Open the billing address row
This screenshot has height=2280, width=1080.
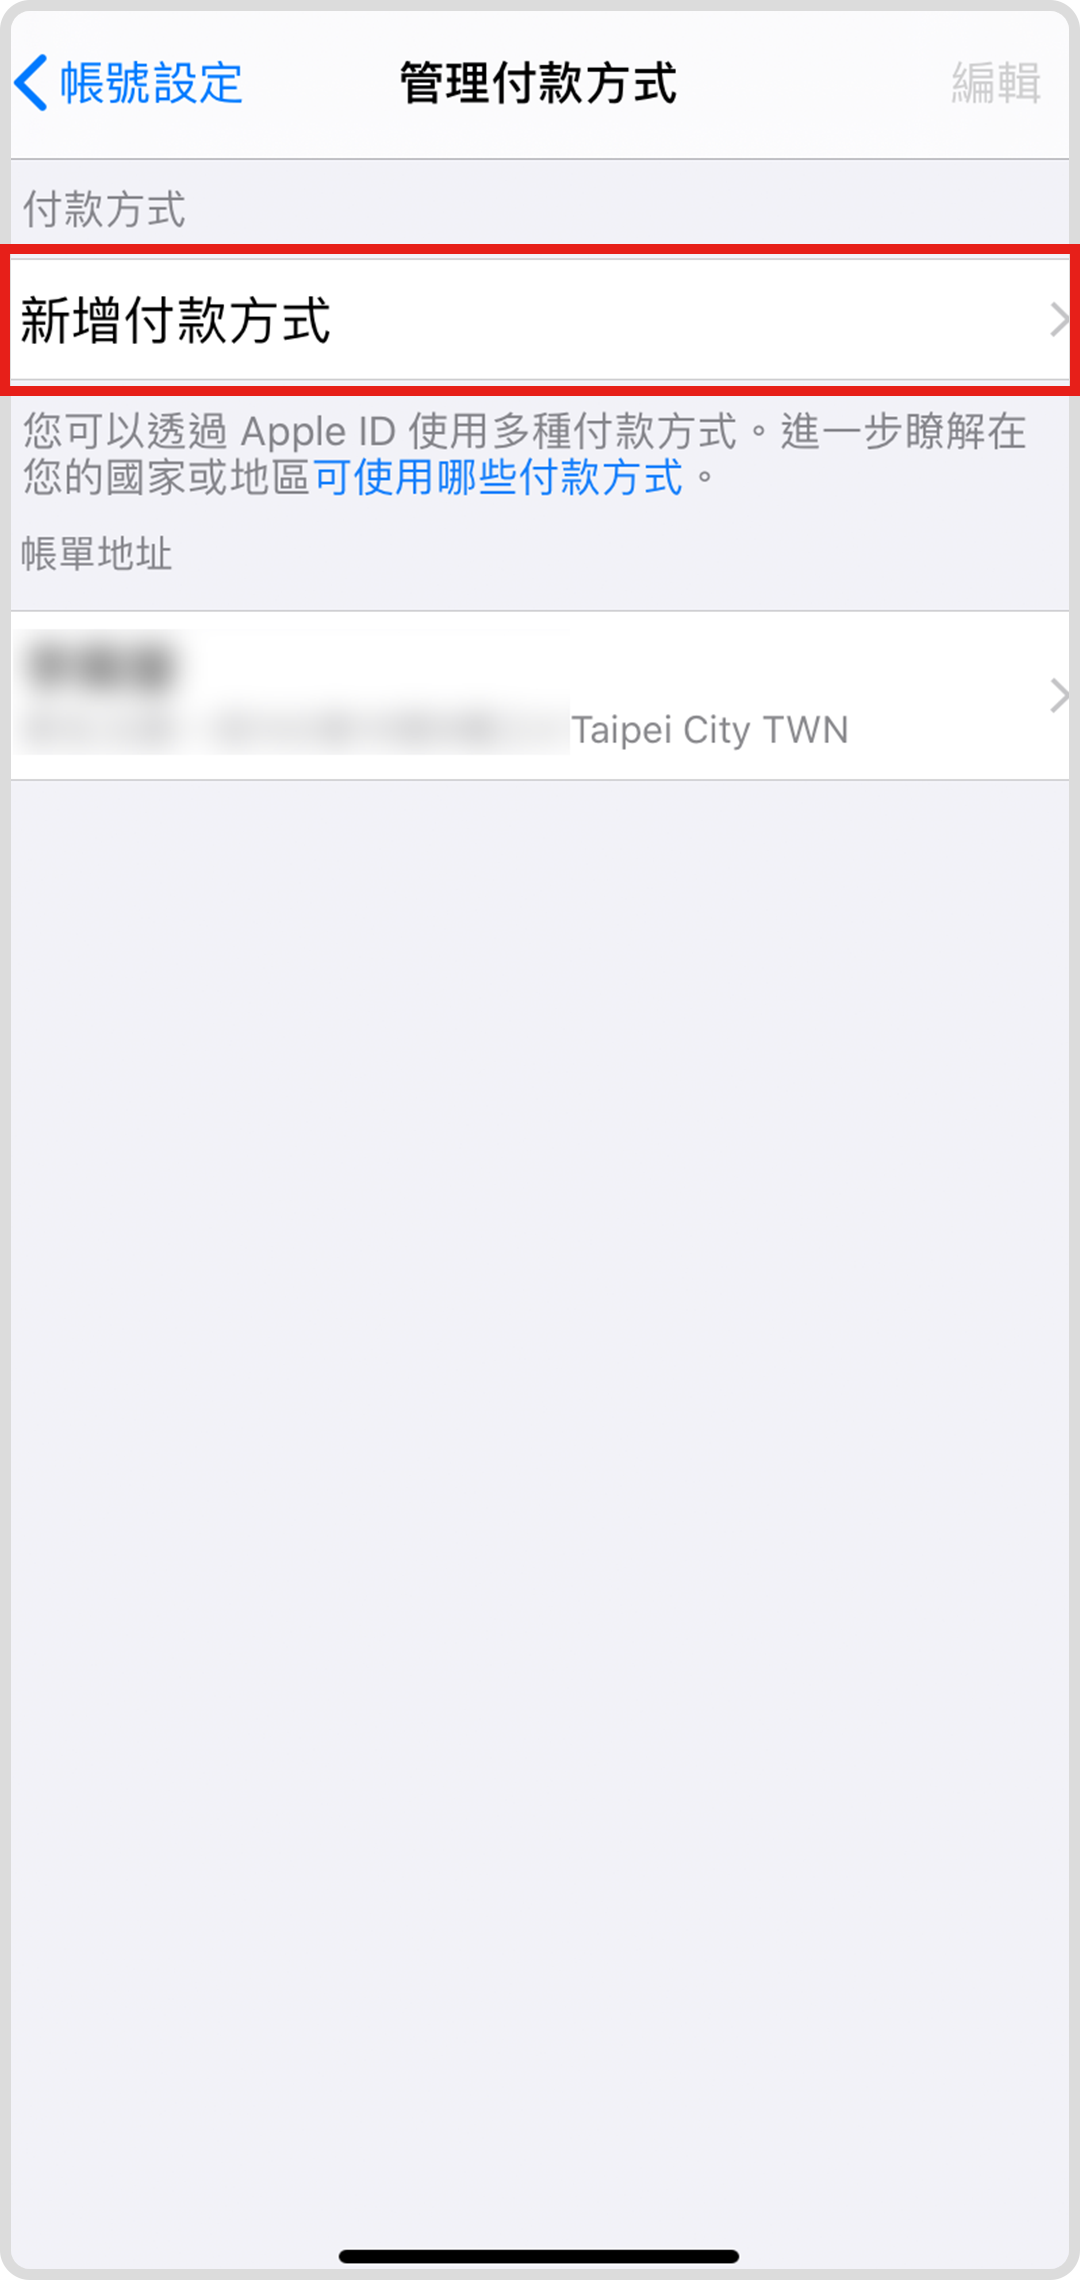540,695
